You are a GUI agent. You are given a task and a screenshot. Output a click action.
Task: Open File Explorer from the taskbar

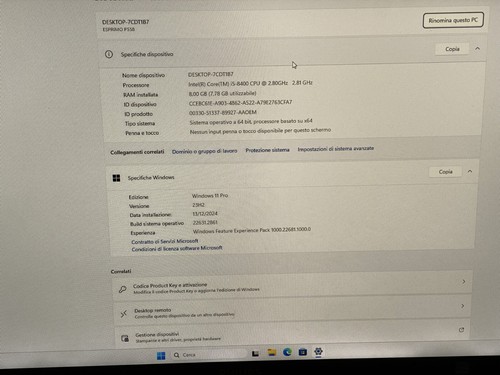[x=272, y=353]
